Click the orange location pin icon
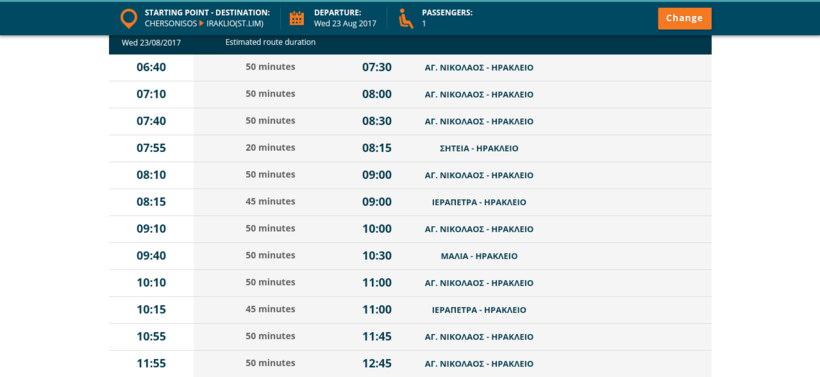 click(x=129, y=18)
